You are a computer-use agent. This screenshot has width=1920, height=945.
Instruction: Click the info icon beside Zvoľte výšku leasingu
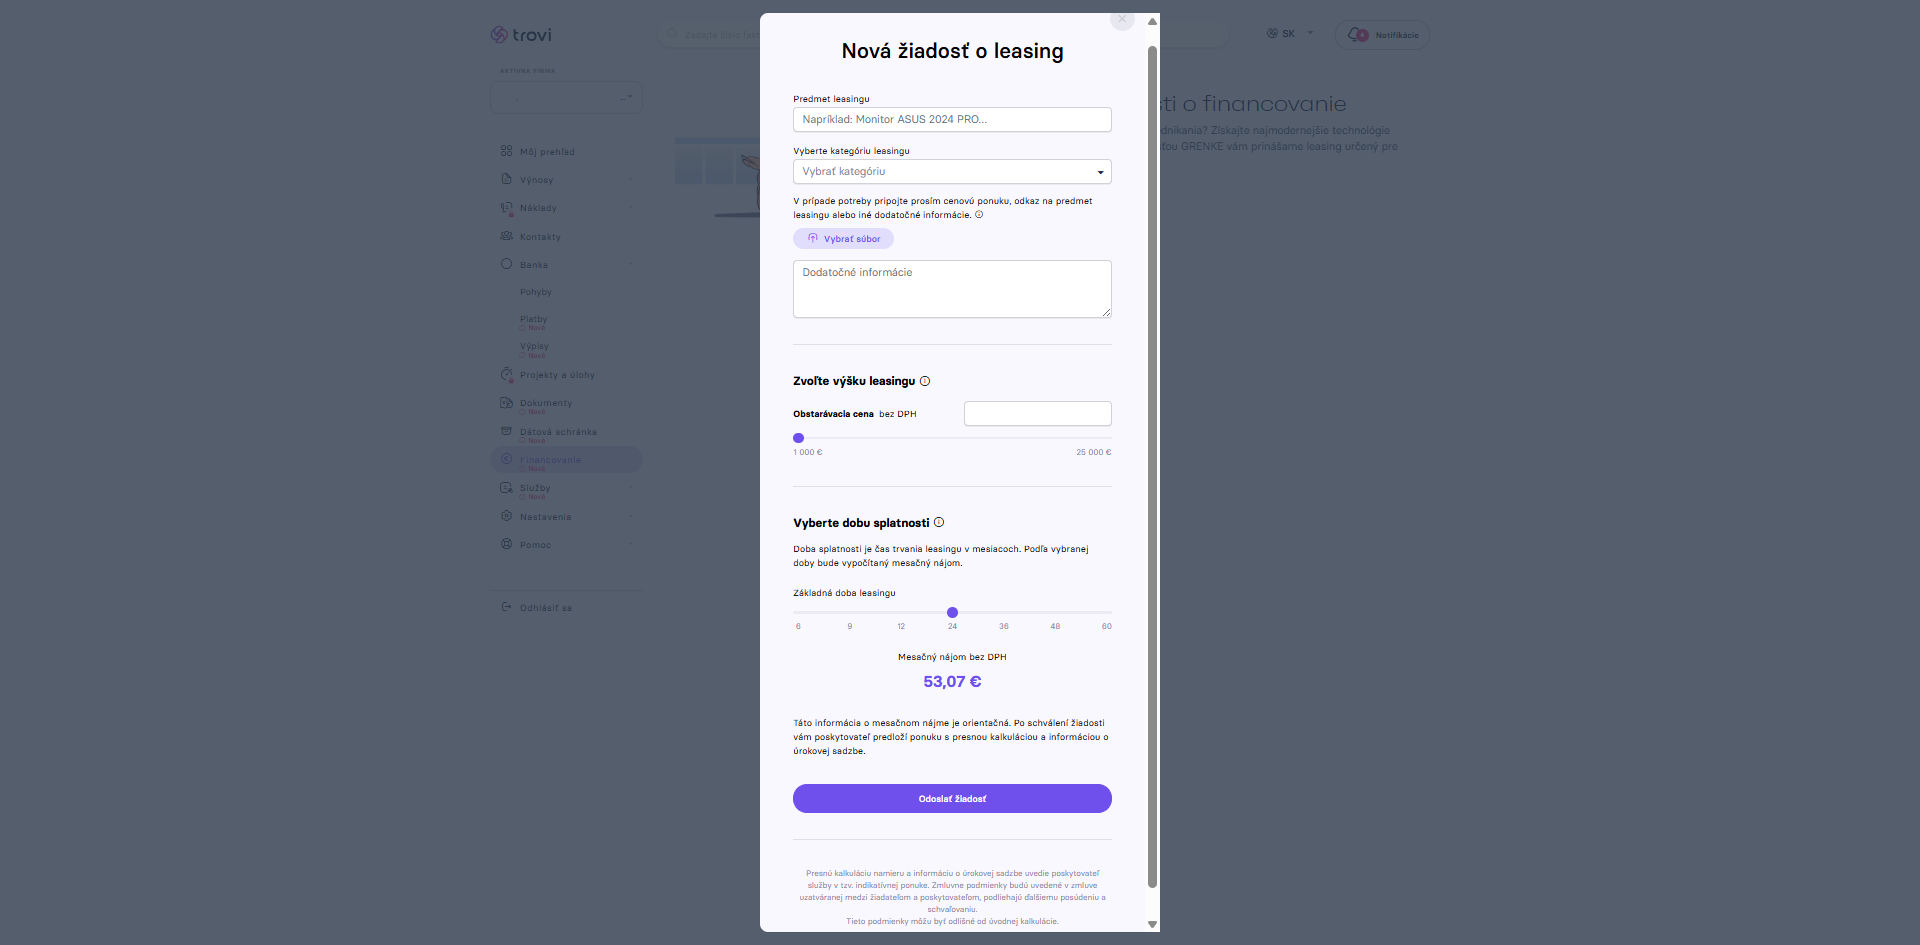[x=925, y=381]
